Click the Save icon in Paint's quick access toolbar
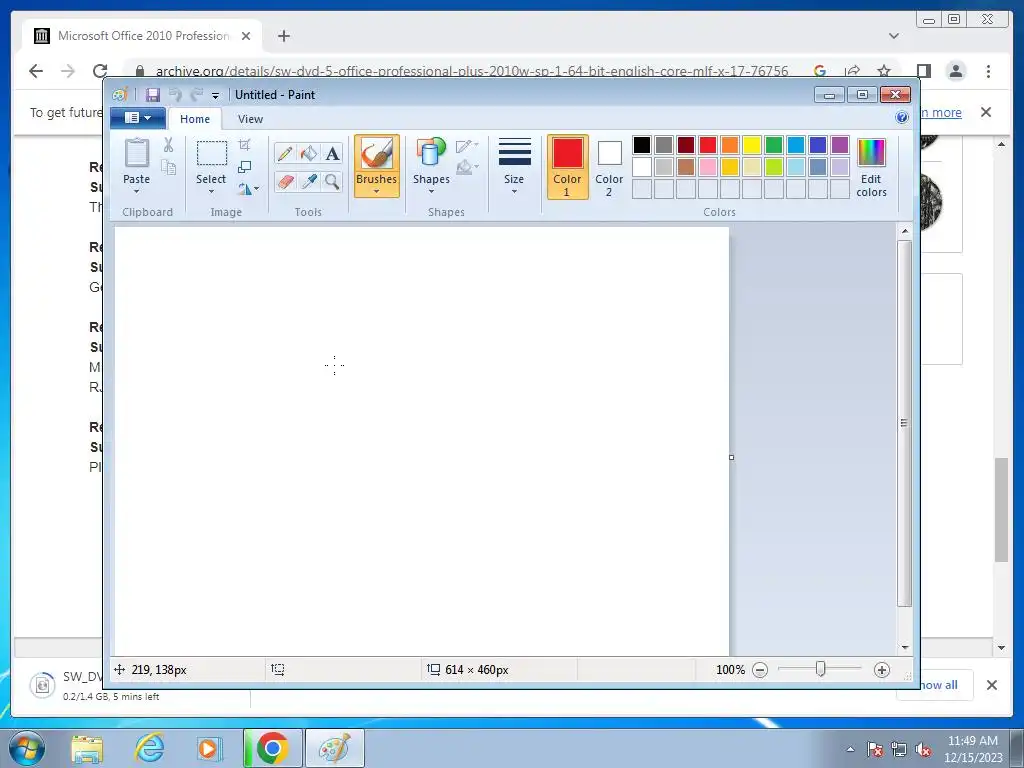 click(153, 95)
